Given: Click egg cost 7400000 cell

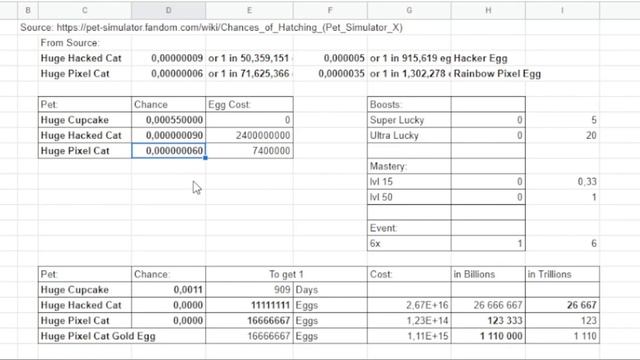Looking at the screenshot, I should click(249, 151).
